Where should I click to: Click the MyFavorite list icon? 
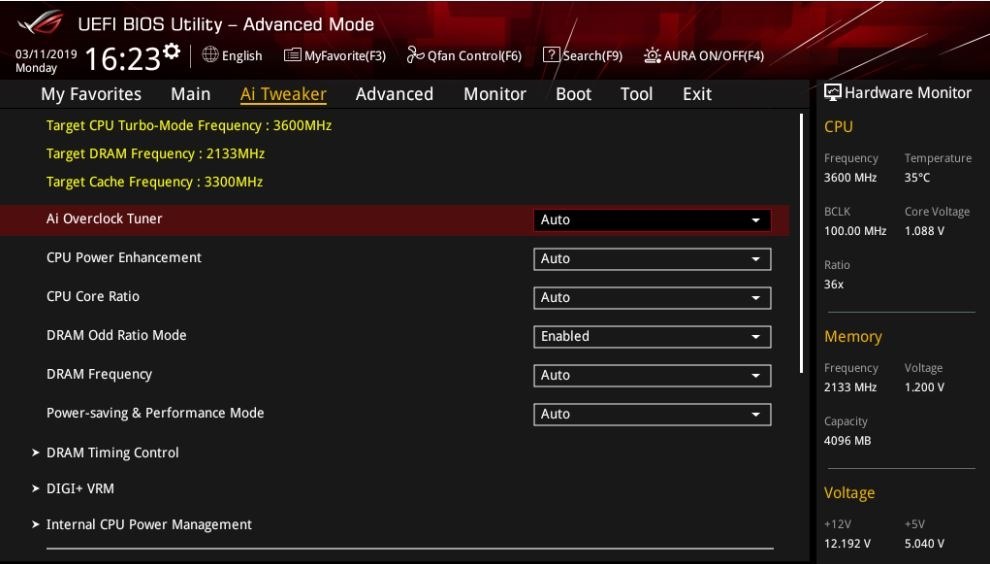click(292, 55)
